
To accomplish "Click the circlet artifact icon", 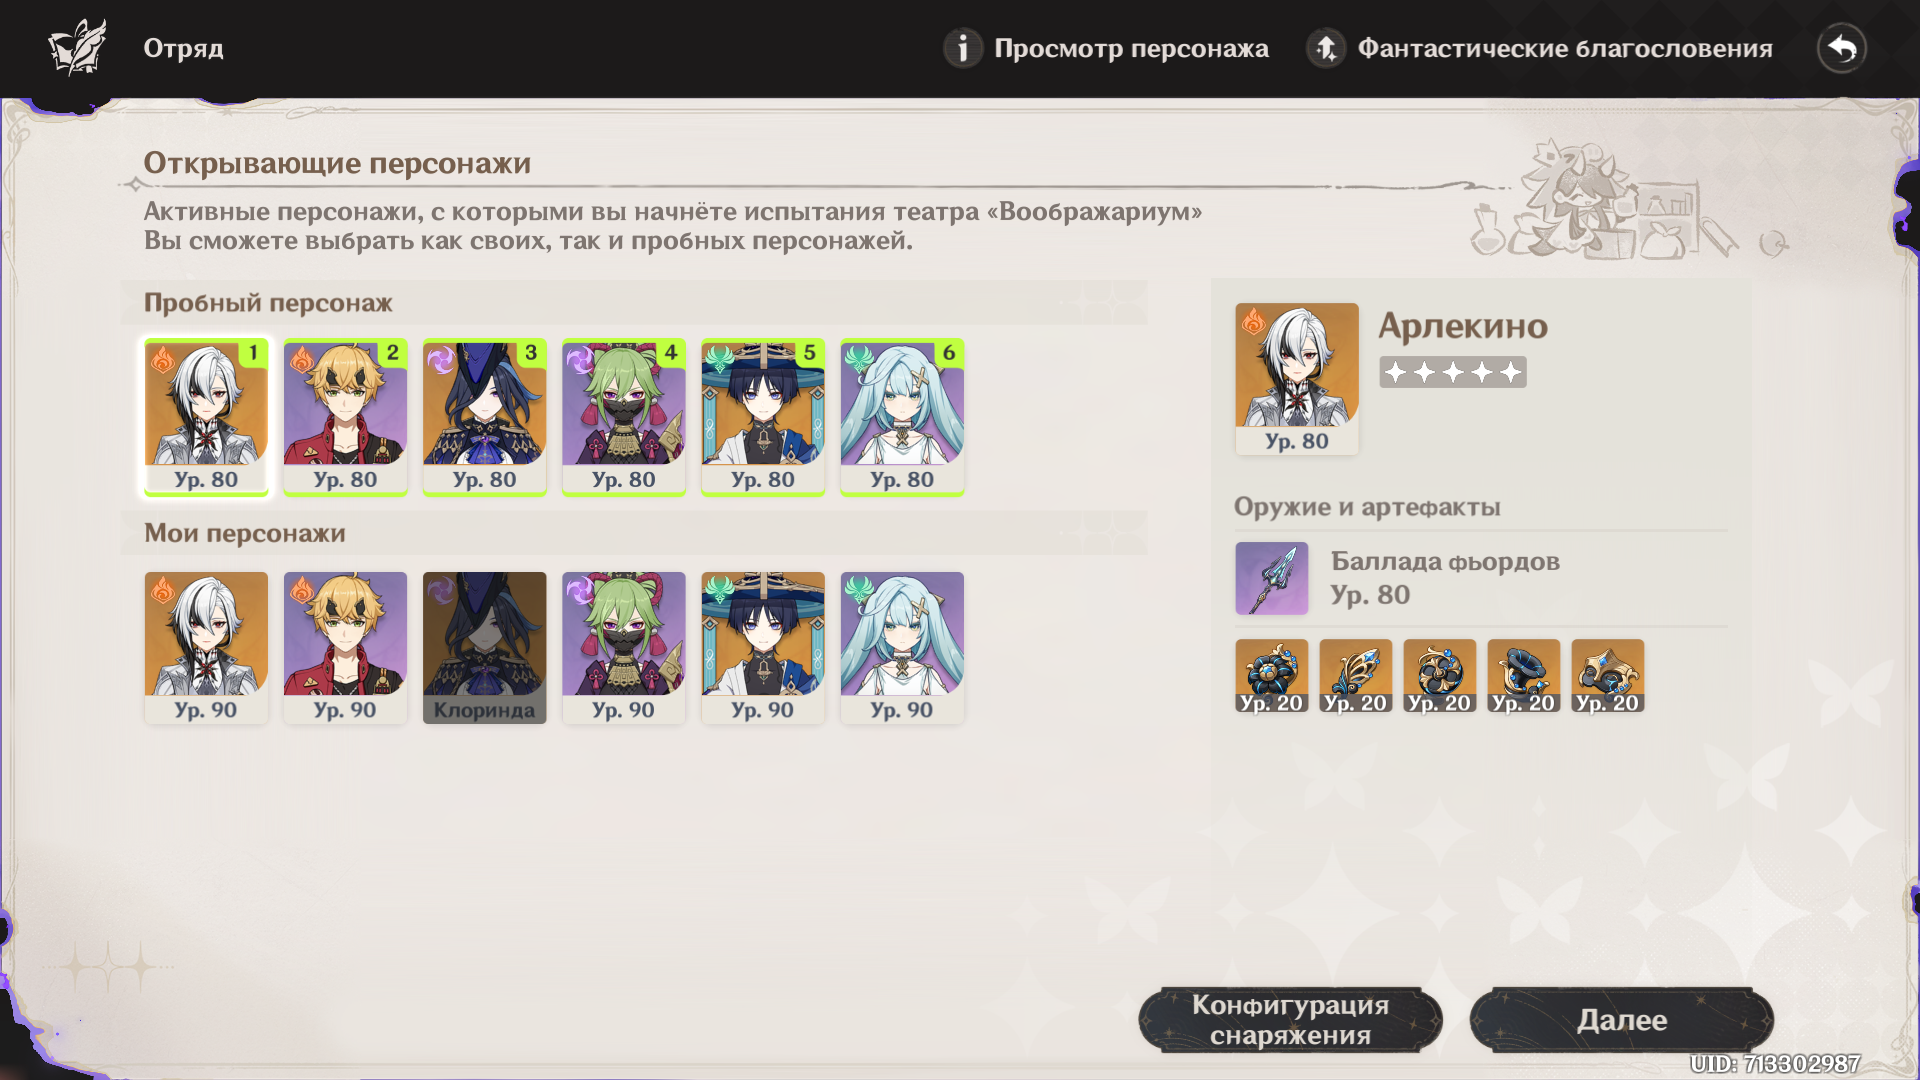I will click(x=1607, y=676).
